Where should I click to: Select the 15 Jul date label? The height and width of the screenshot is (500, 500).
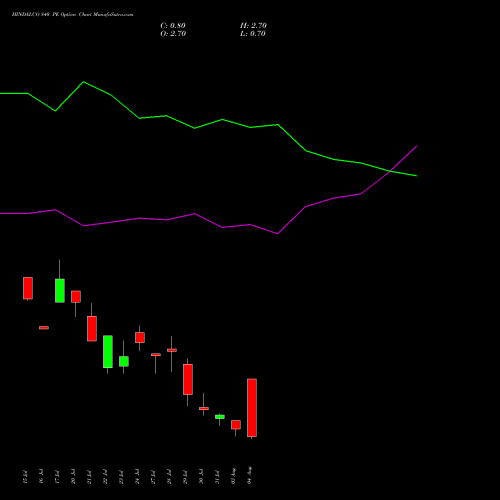25,477
